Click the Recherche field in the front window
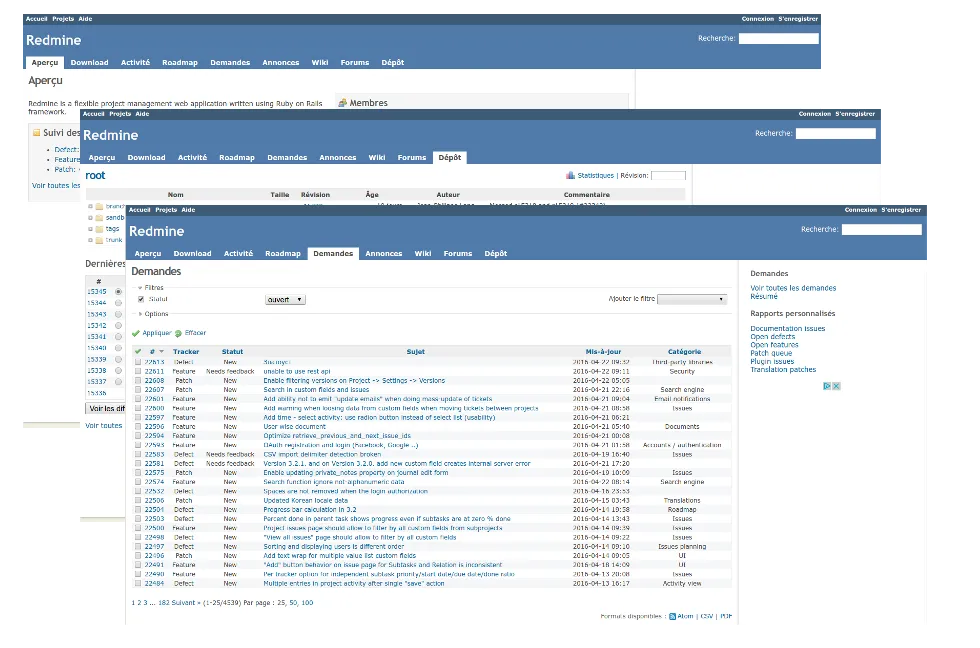This screenshot has width=980, height=648. (x=881, y=229)
